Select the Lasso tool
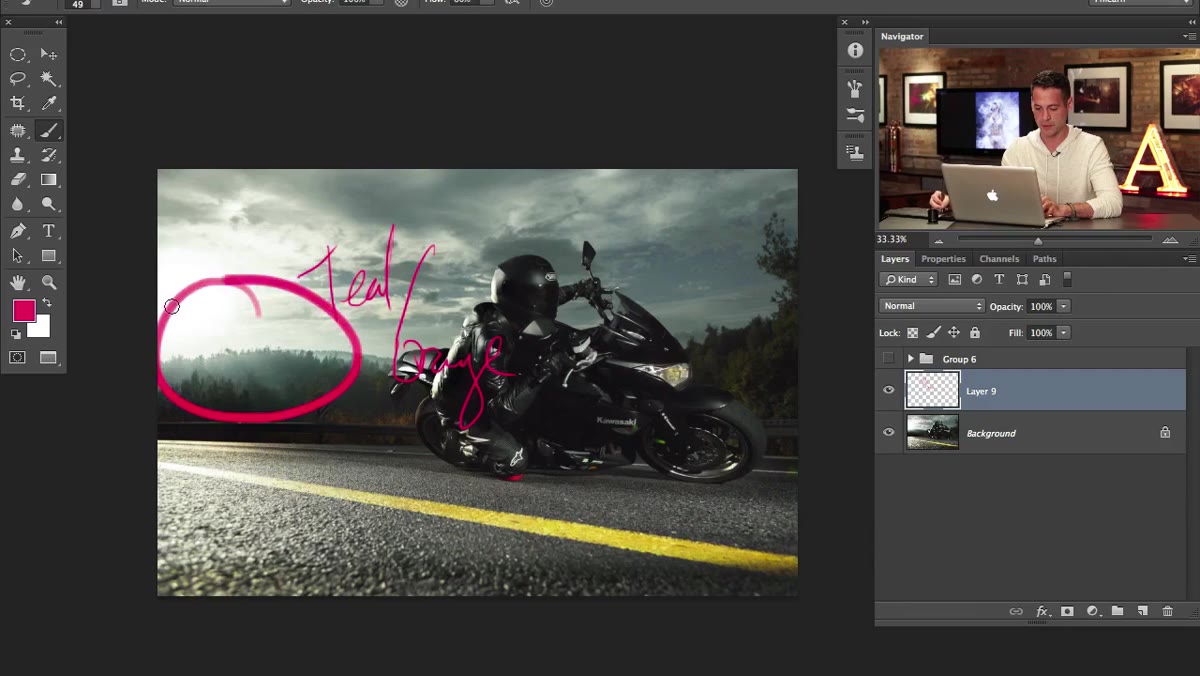Image resolution: width=1200 pixels, height=676 pixels. [18, 78]
